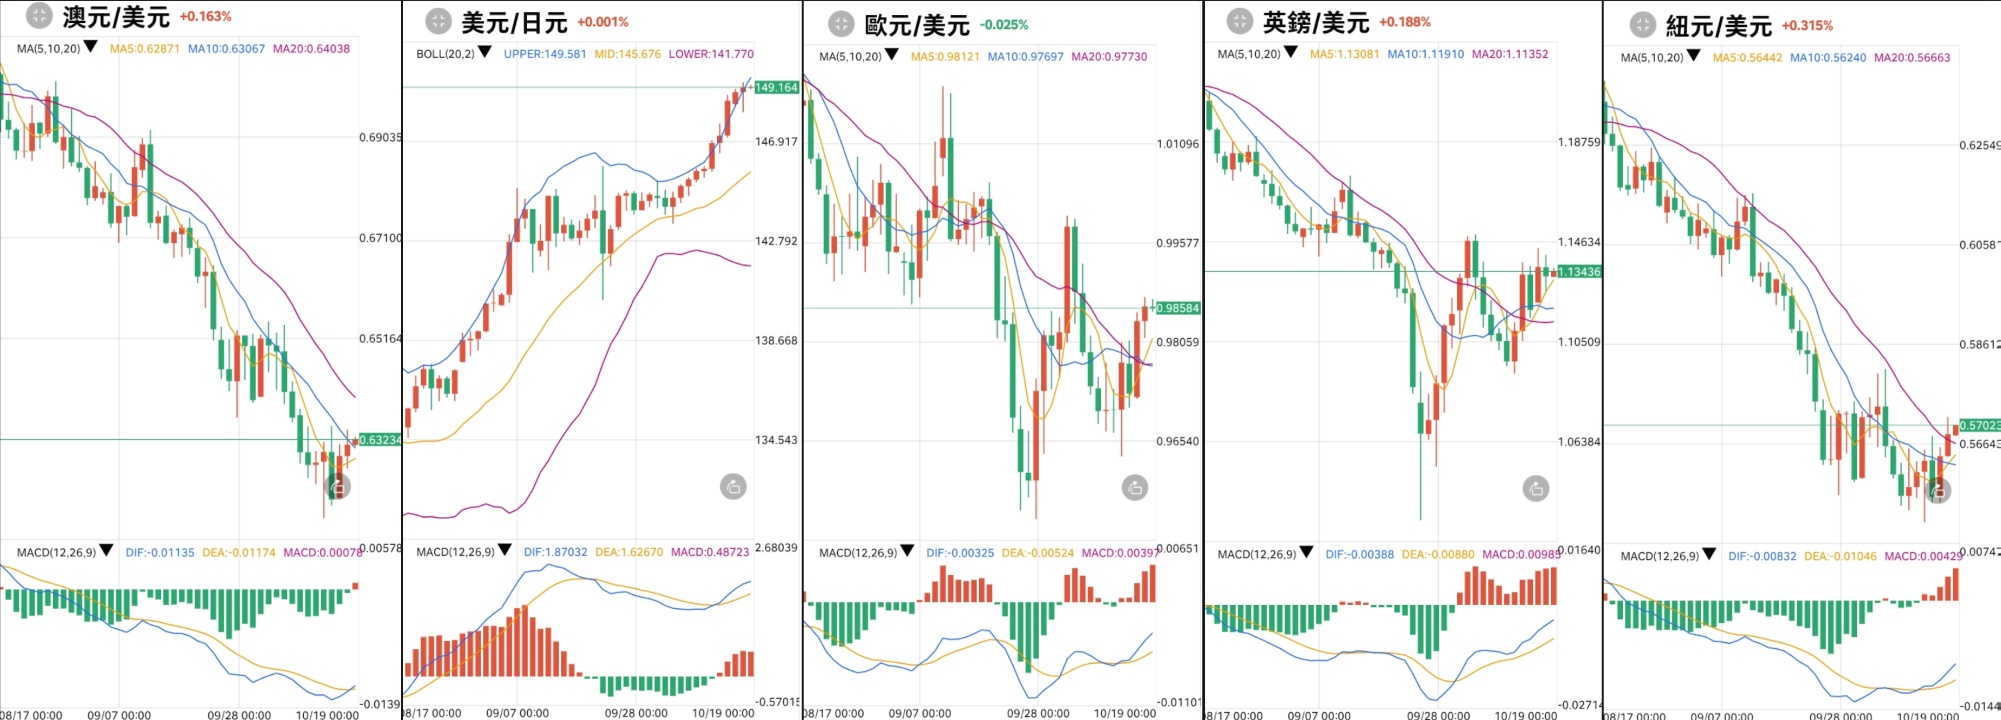
Task: Open the MACD(12,26,9) dropdown on 紐元/美元
Action: tap(1709, 554)
